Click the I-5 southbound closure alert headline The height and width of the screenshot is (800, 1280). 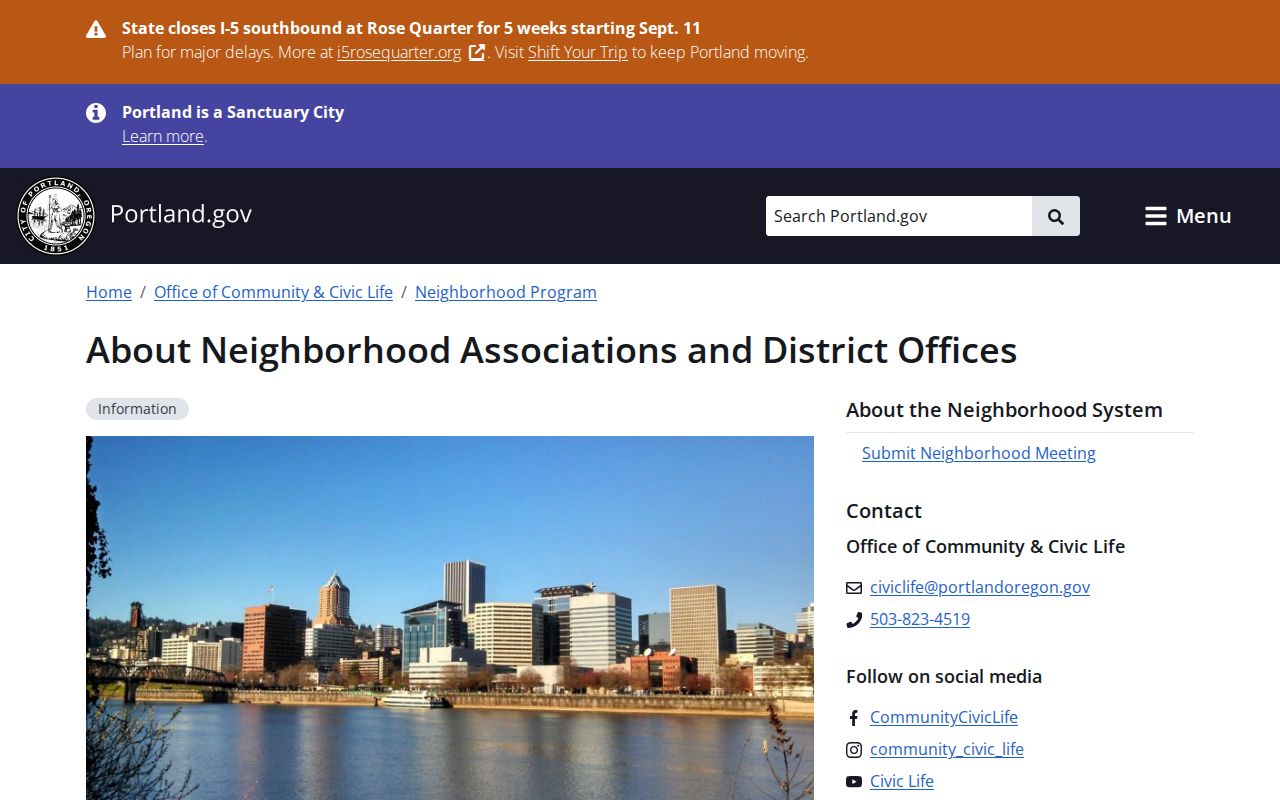point(411,28)
